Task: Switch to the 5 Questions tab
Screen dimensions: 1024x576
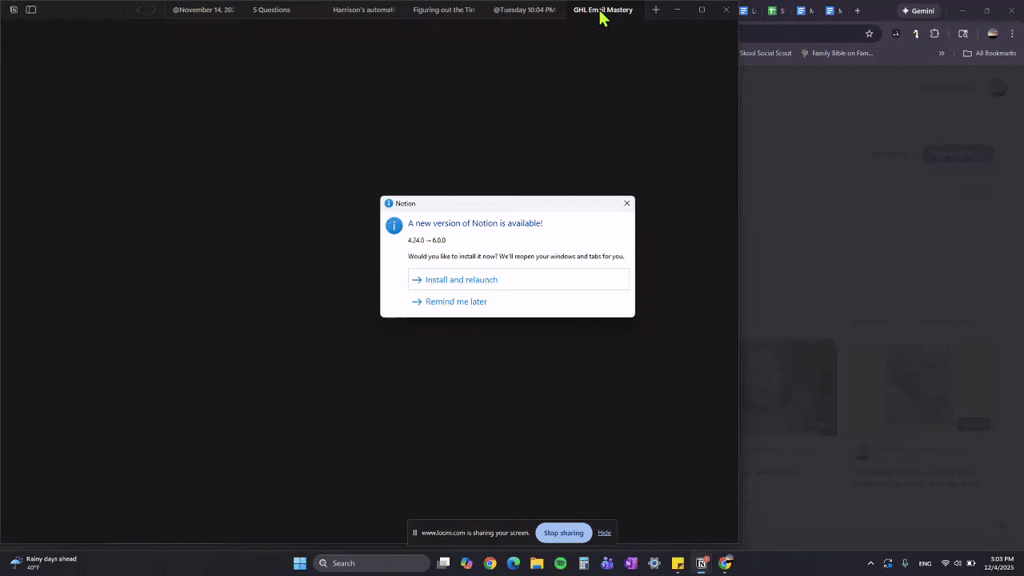Action: (272, 10)
